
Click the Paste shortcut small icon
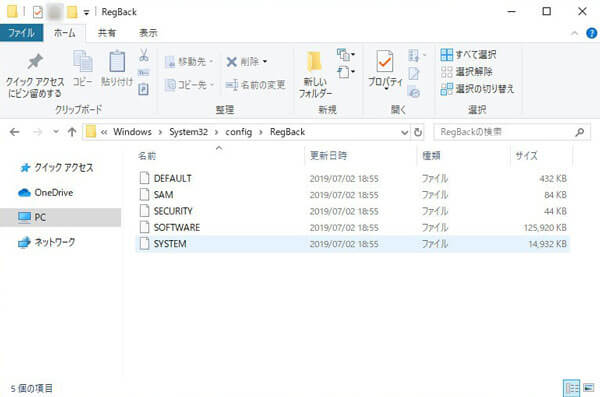pyautogui.click(x=143, y=89)
